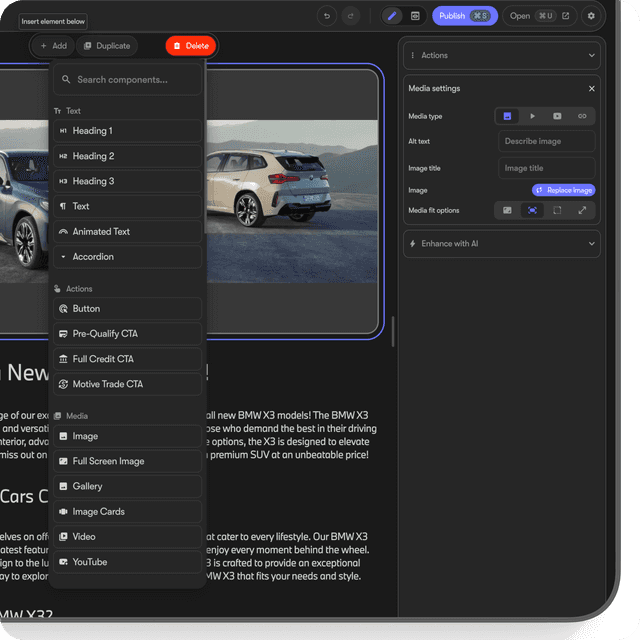Click the panel divider handle

tap(393, 331)
